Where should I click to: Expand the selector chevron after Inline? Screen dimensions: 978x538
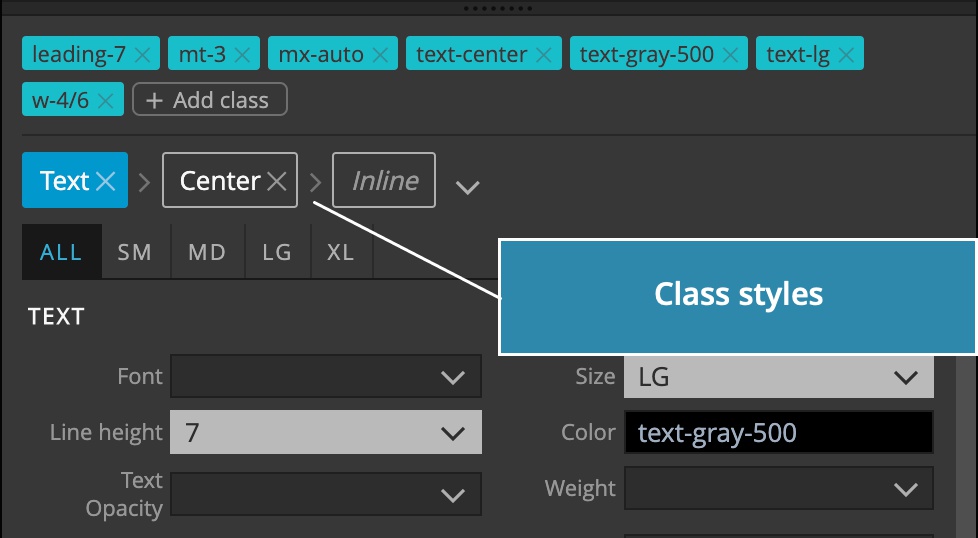coord(467,187)
